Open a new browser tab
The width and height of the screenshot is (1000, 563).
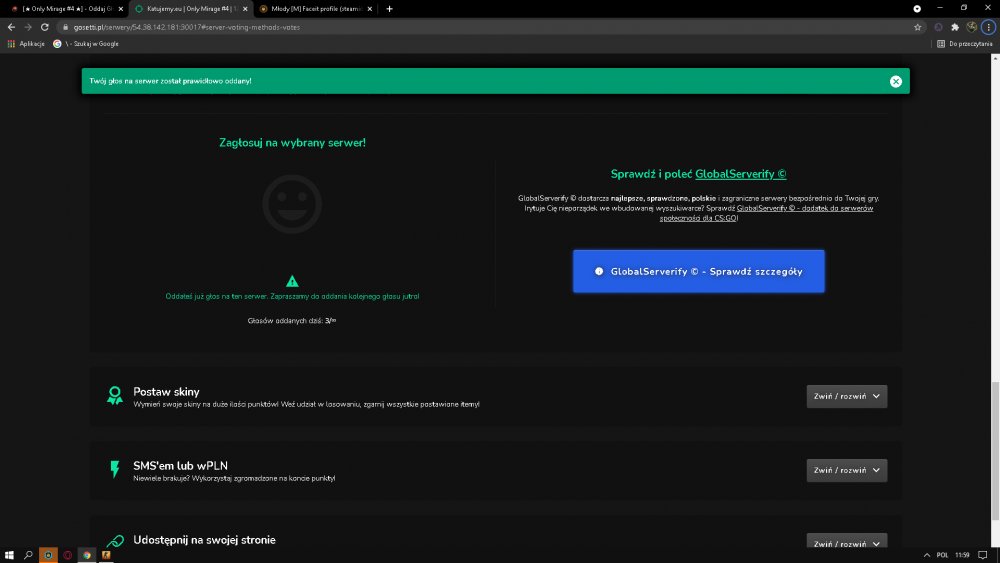[x=390, y=9]
